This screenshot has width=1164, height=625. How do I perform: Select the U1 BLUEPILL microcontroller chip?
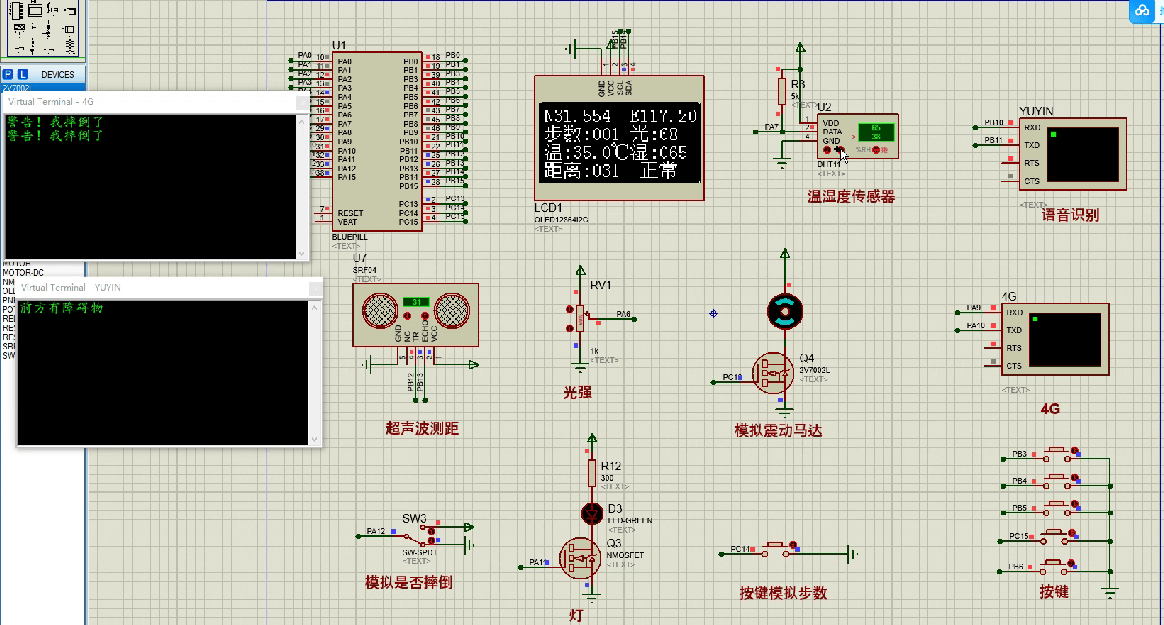(377, 140)
